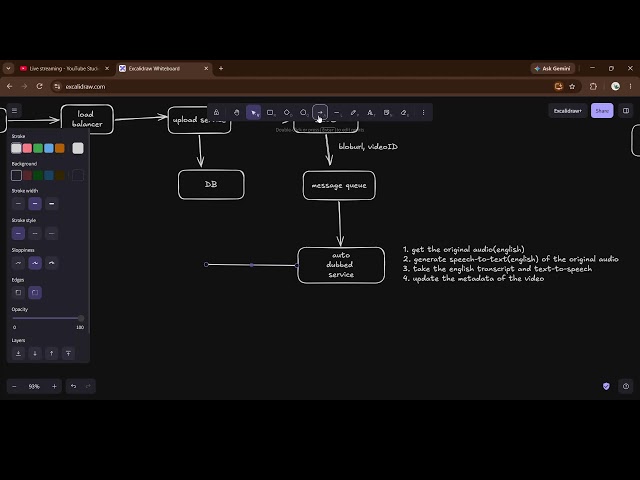Choose sharp edges option

[18, 293]
